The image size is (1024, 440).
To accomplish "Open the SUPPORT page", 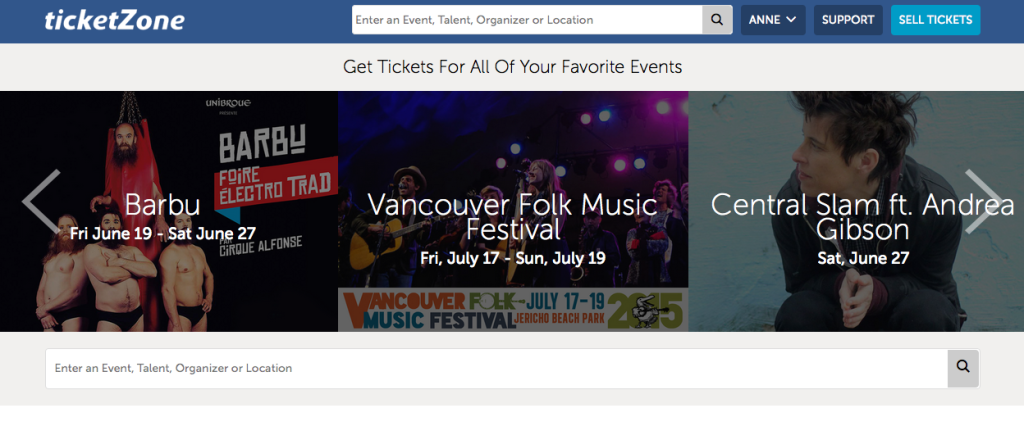I will point(848,20).
